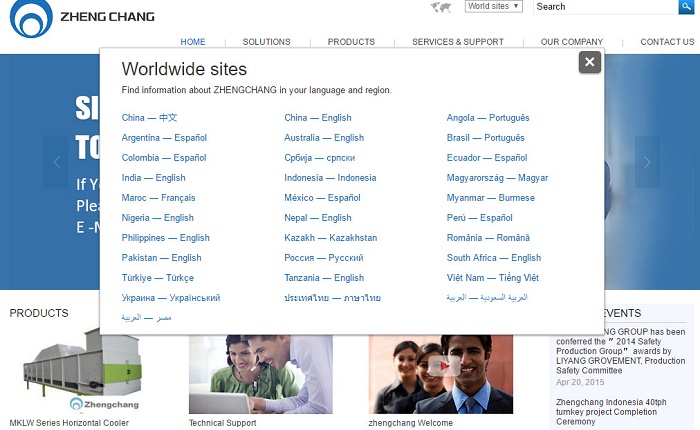Viewport: 700px width, 430px height.
Task: Click the Technical Support photo
Action: click(261, 374)
